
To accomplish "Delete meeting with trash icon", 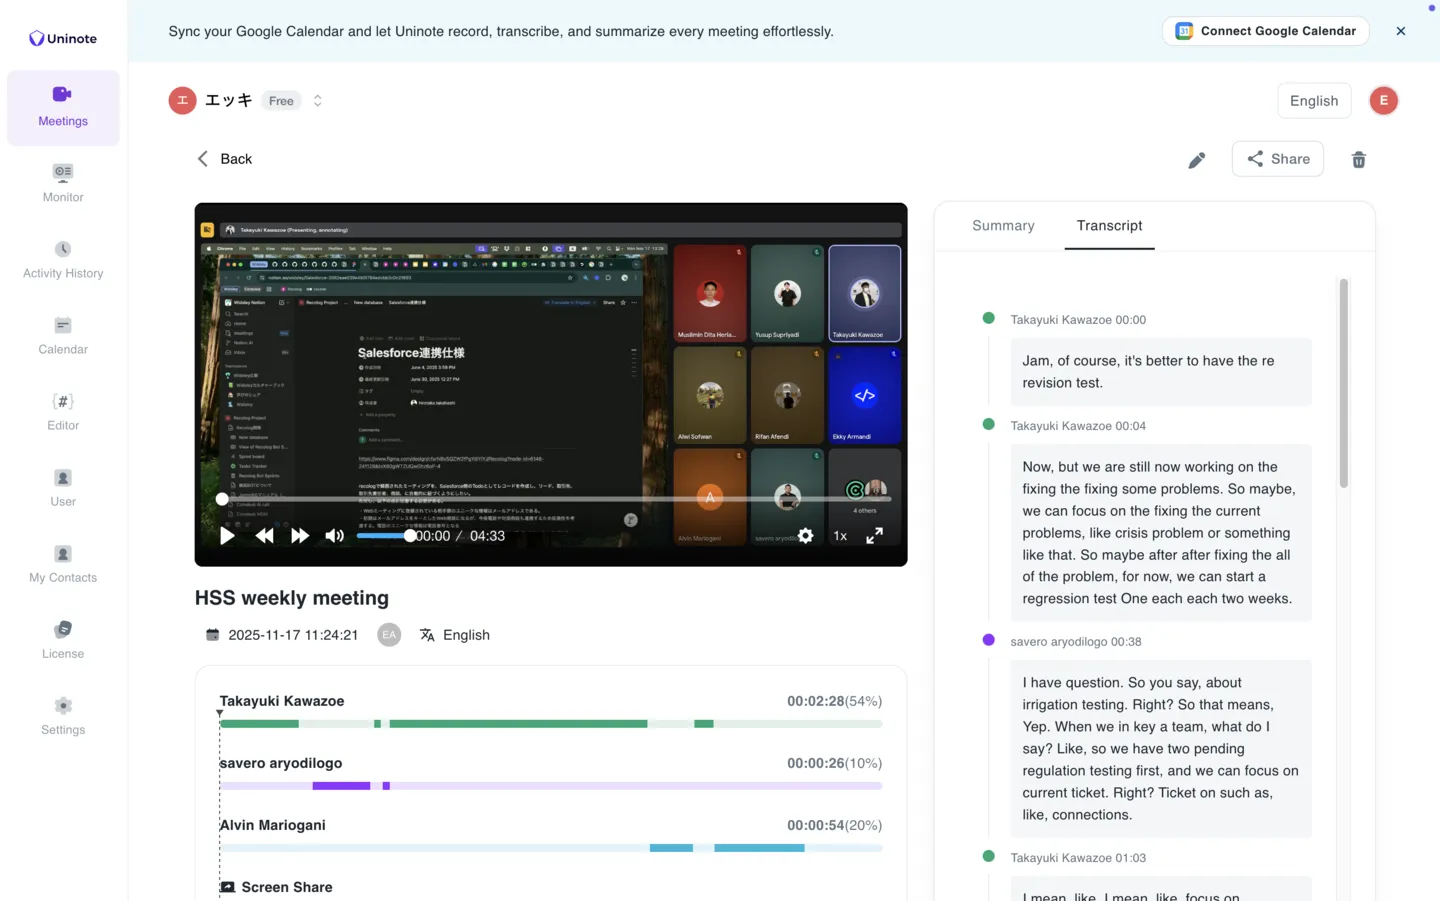I will (x=1358, y=160).
